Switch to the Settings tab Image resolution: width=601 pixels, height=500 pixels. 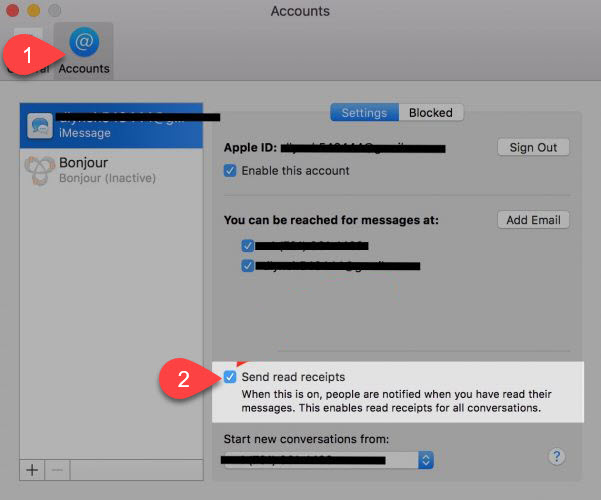click(x=365, y=113)
